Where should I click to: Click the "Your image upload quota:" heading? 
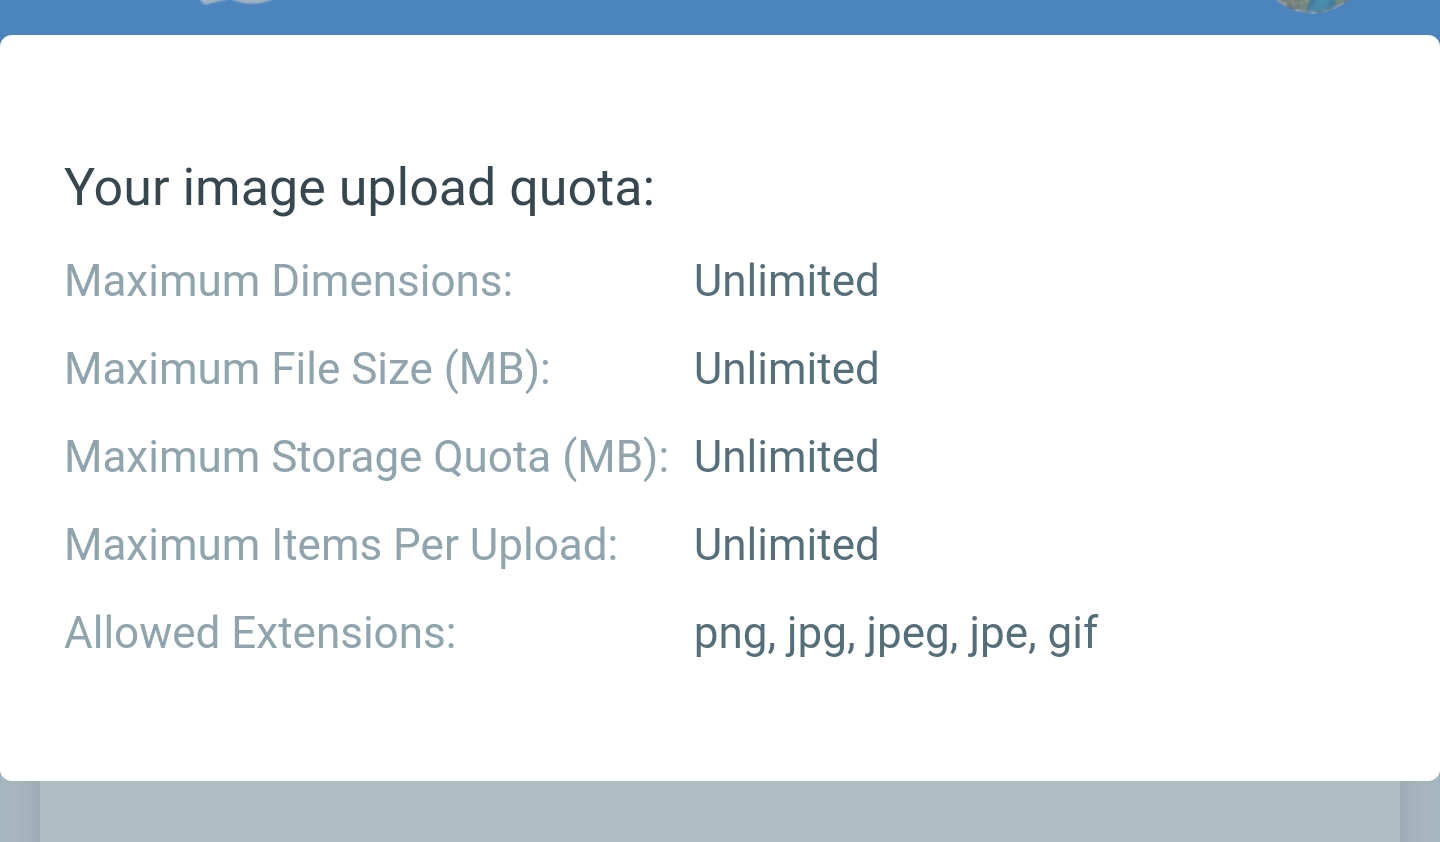[x=359, y=188]
